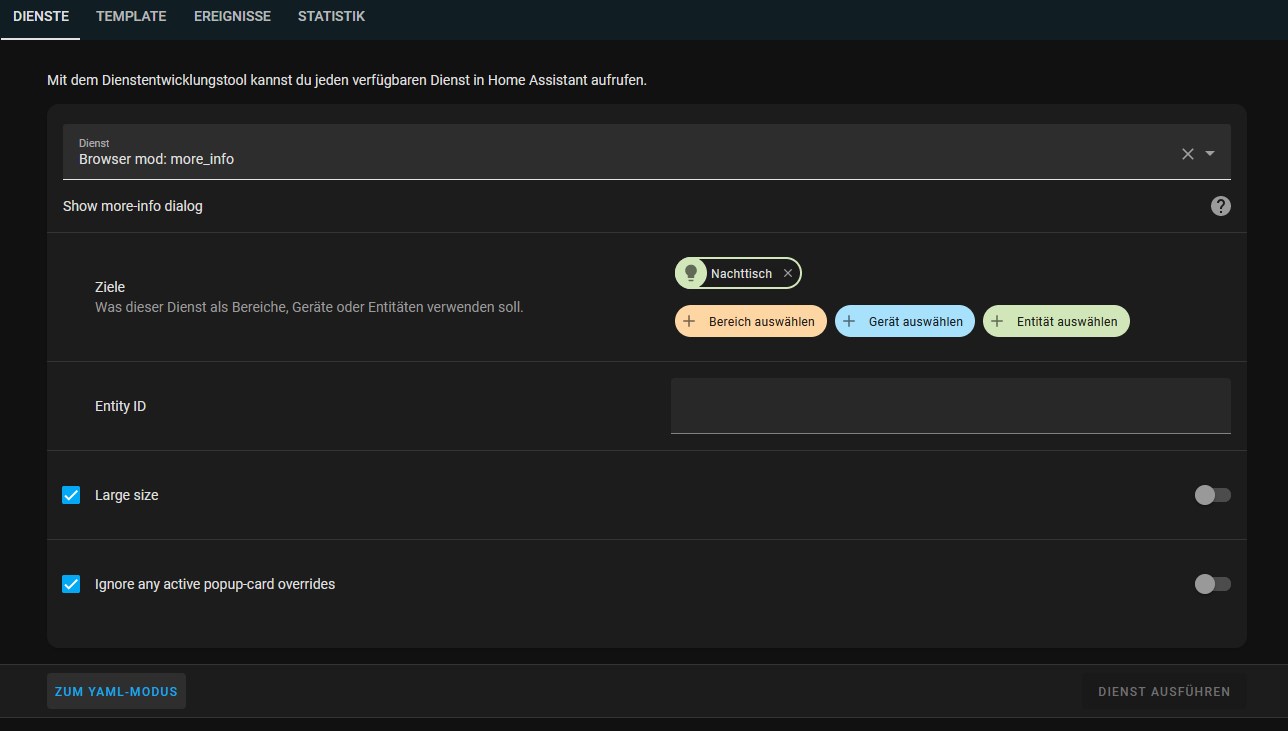1288x731 pixels.
Task: Click the plus icon on Entität auswählen
Action: click(x=997, y=320)
